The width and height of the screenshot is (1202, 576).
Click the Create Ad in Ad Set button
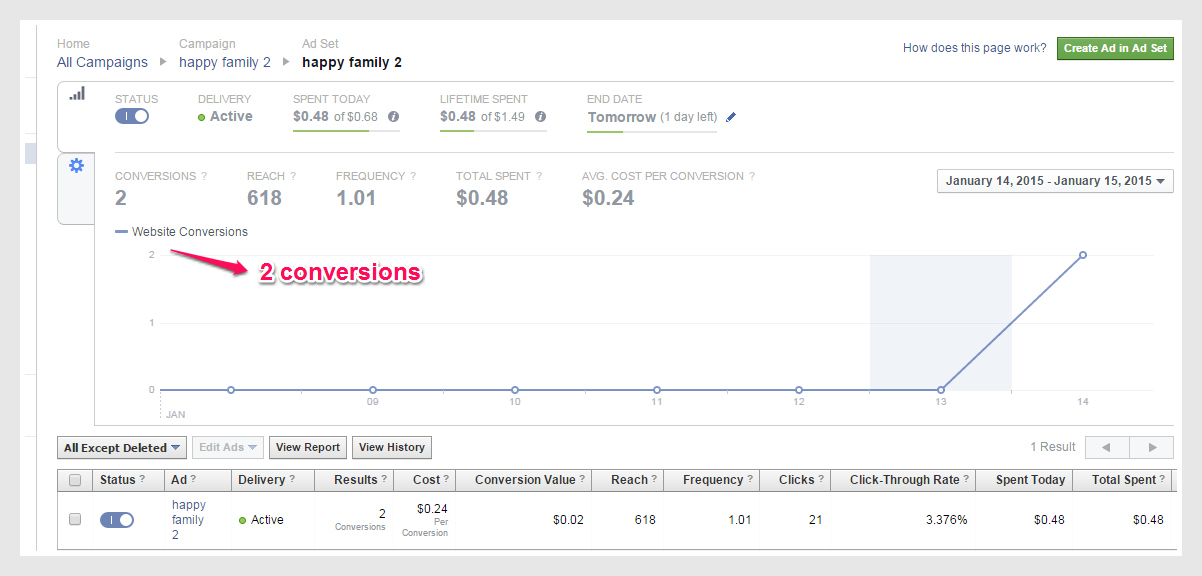1115,48
